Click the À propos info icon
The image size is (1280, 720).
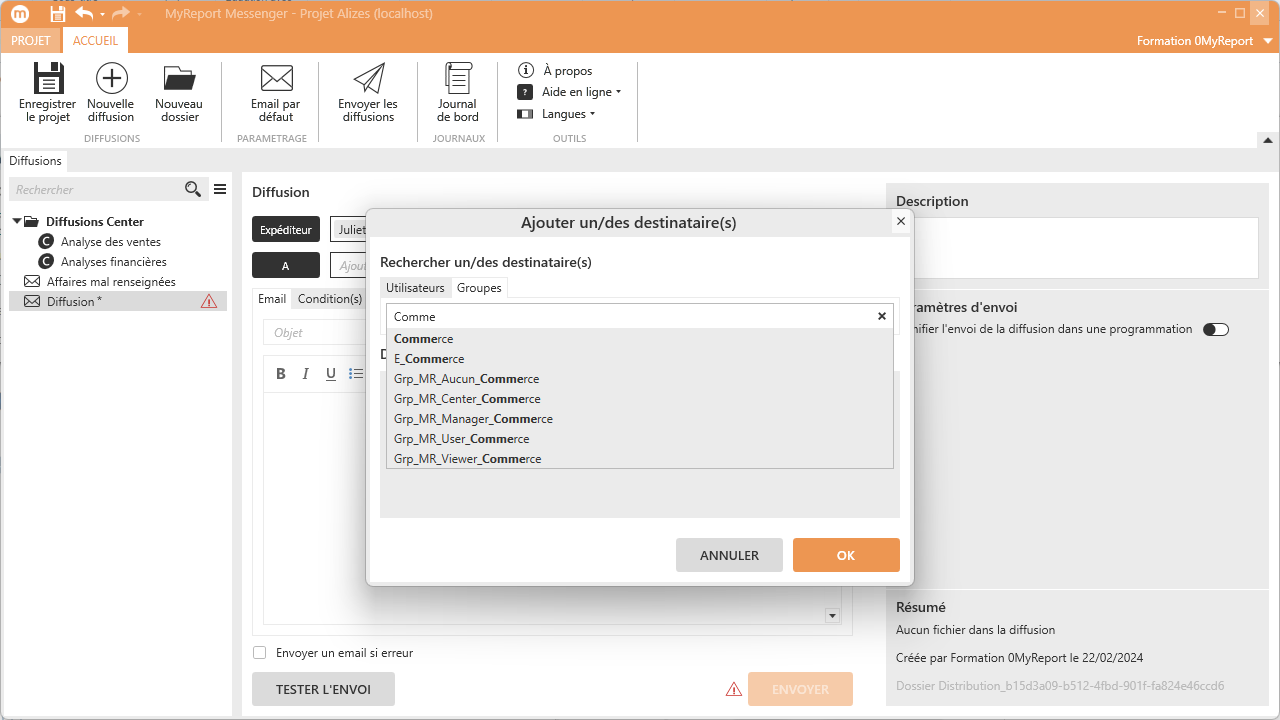click(525, 70)
